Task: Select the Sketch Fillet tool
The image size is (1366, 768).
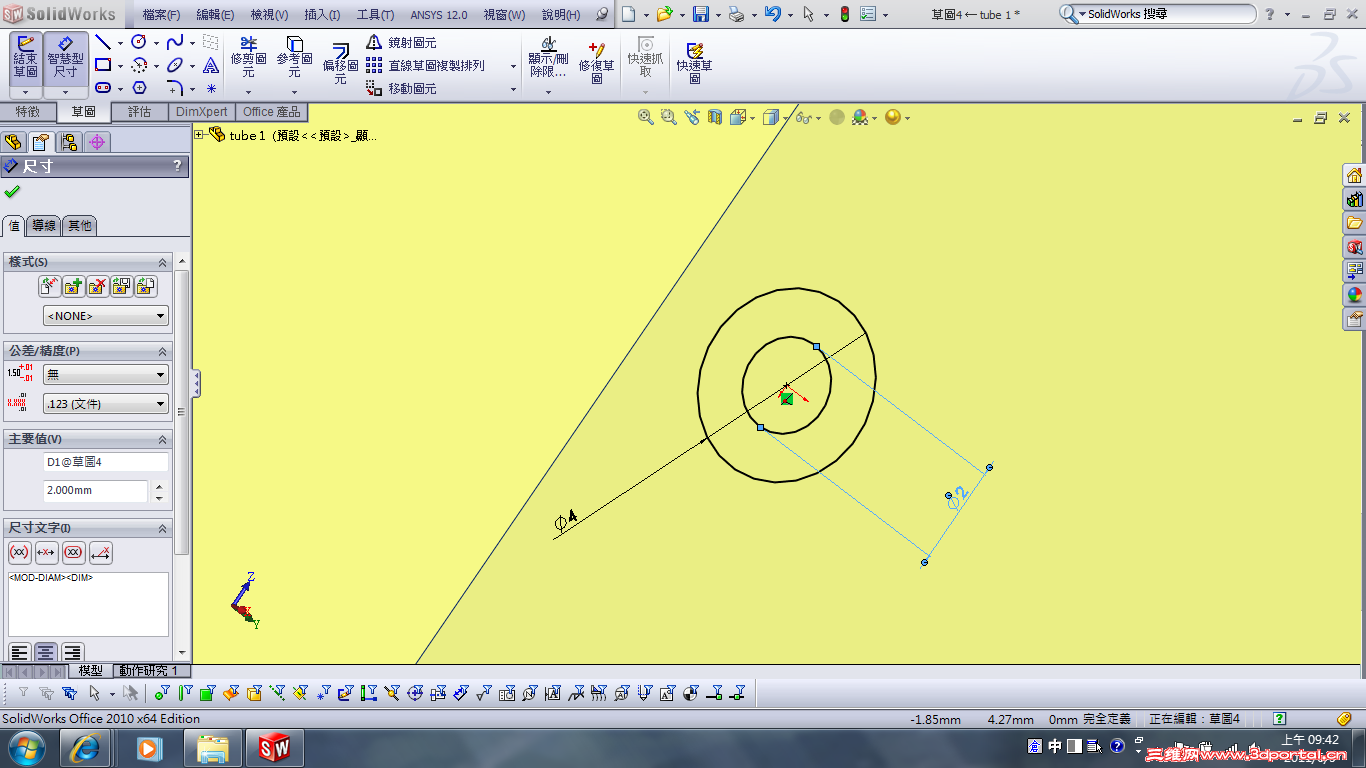Action: pyautogui.click(x=175, y=88)
